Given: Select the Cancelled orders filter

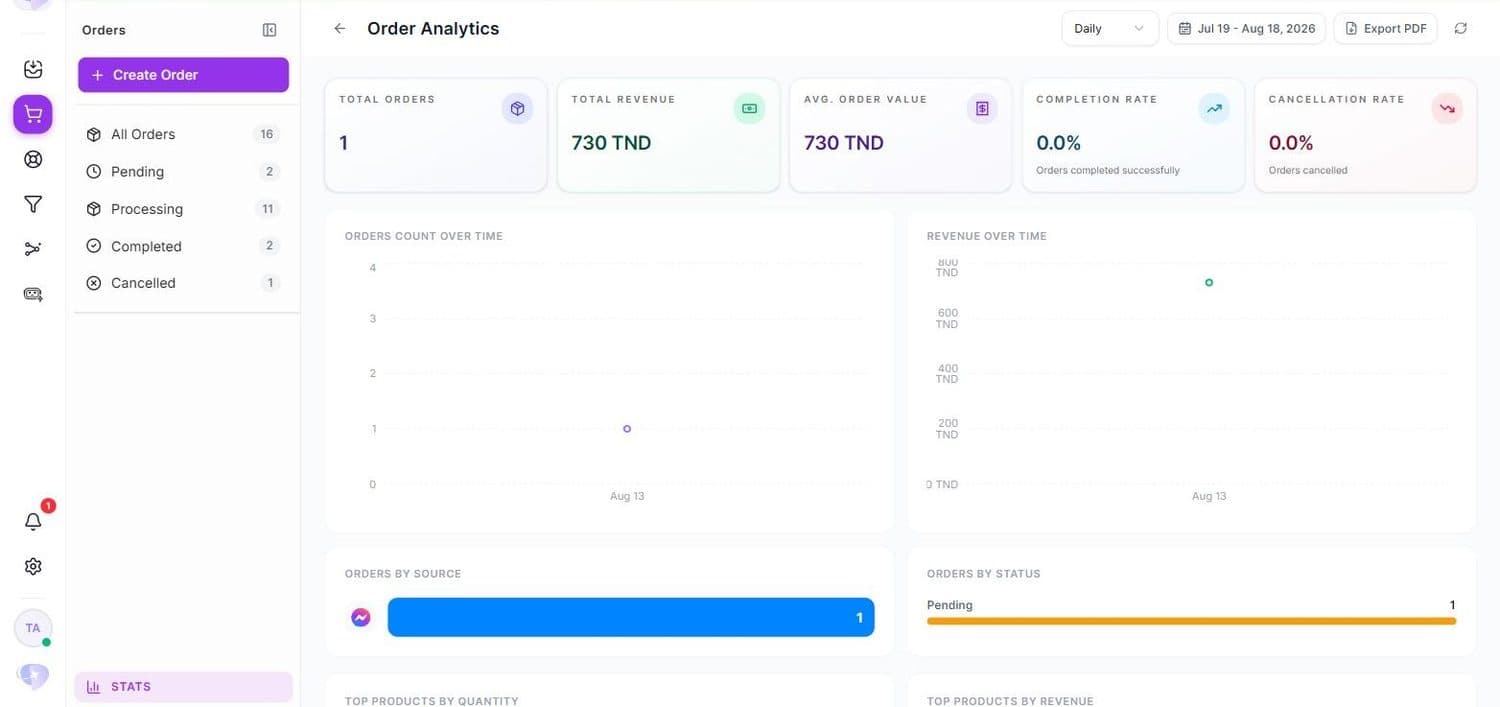Looking at the screenshot, I should pos(183,283).
